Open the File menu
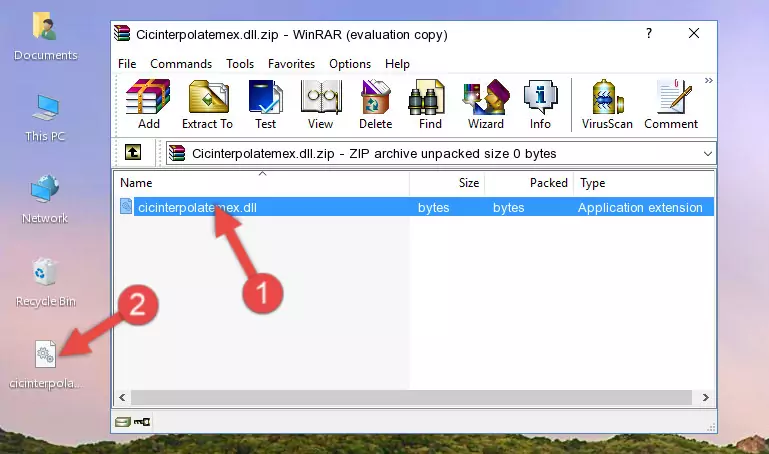Viewport: 769px width, 454px height. (x=127, y=64)
